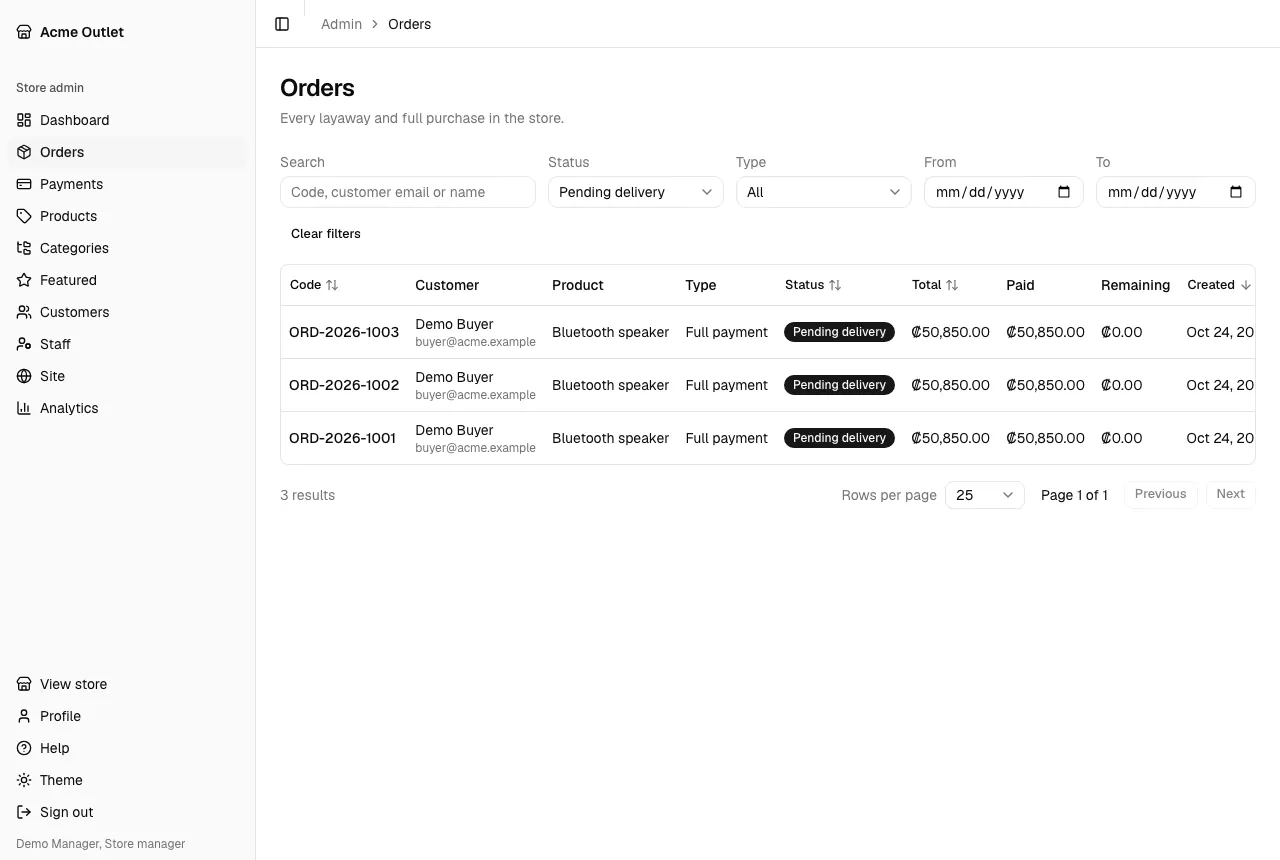
Task: Click the Help question mark icon
Action: 24,748
